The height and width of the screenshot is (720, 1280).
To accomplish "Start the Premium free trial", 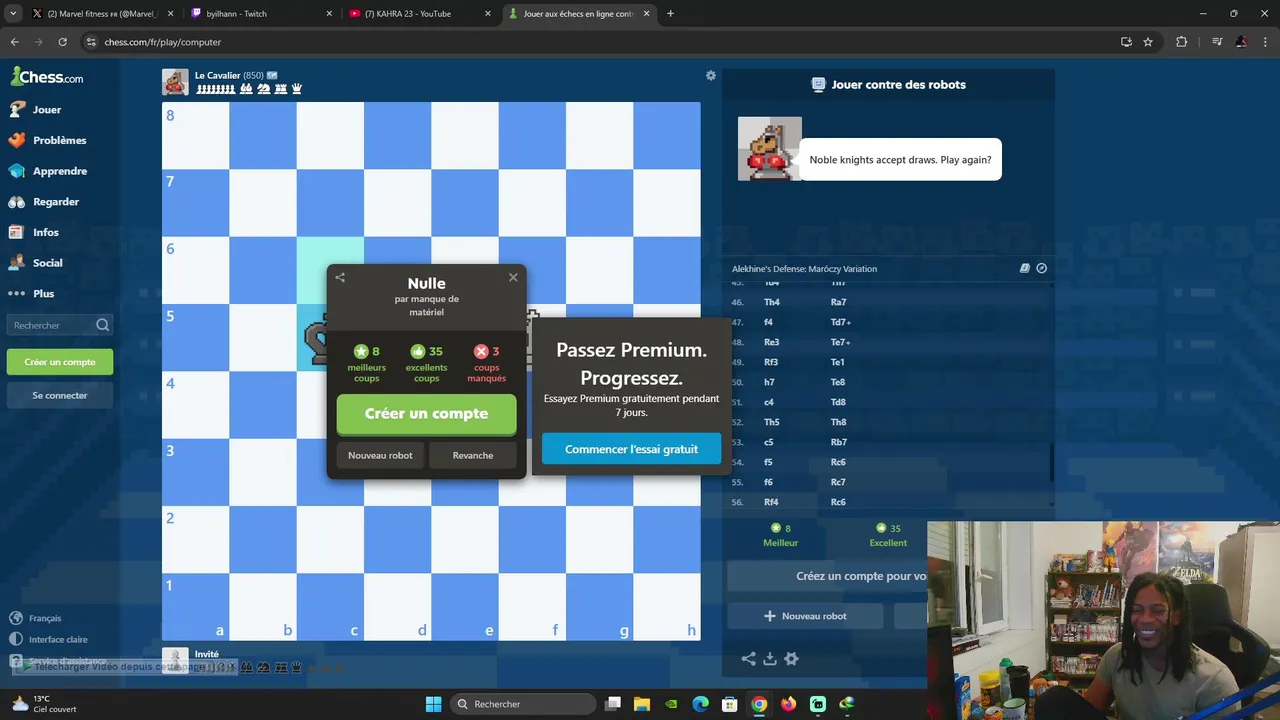I will tap(631, 449).
